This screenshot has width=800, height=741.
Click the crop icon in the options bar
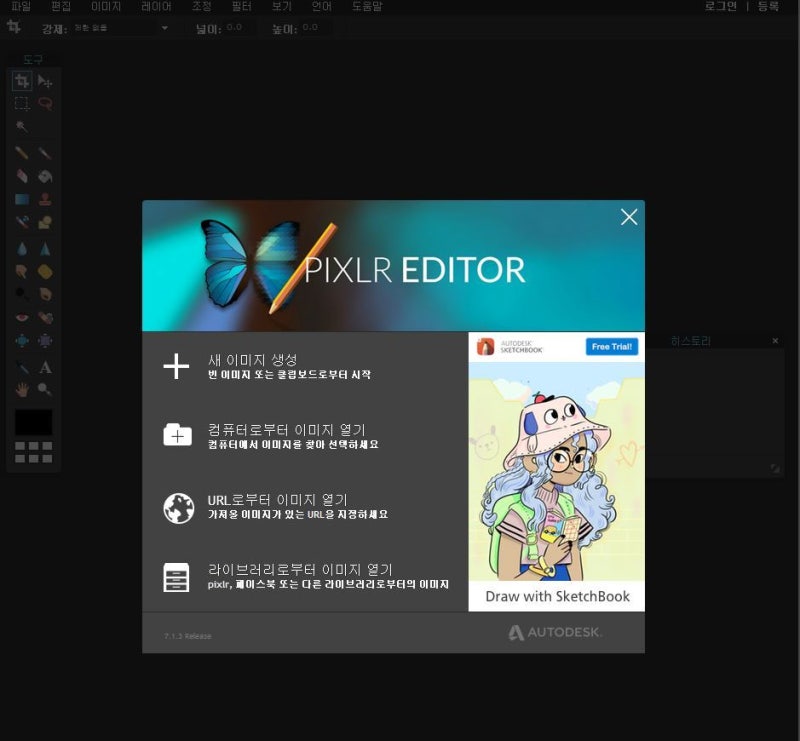pos(14,27)
